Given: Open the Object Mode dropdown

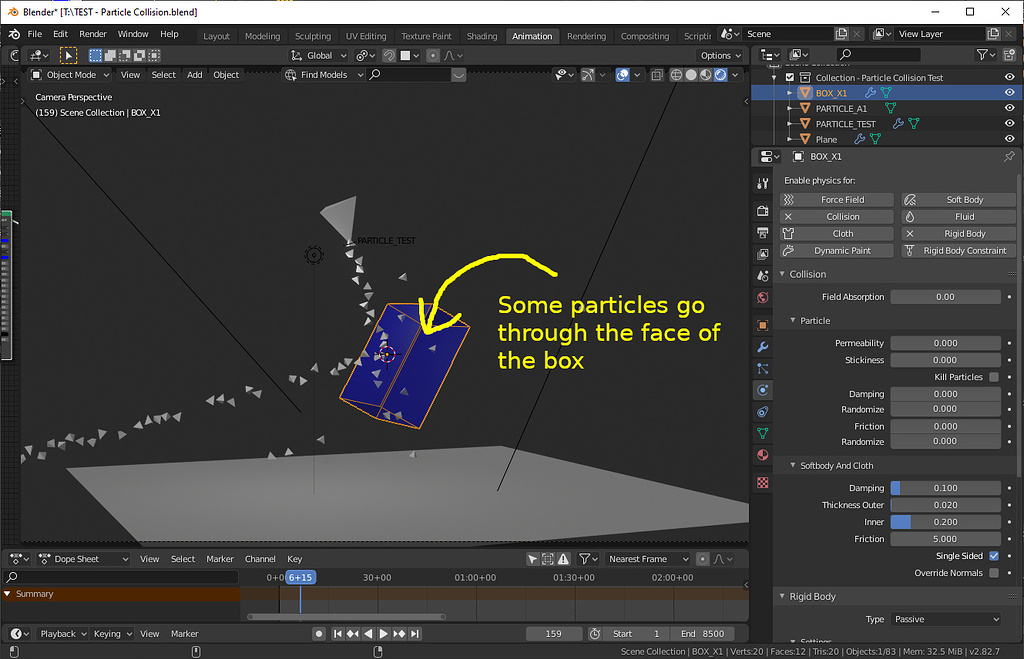Looking at the screenshot, I should pyautogui.click(x=70, y=74).
